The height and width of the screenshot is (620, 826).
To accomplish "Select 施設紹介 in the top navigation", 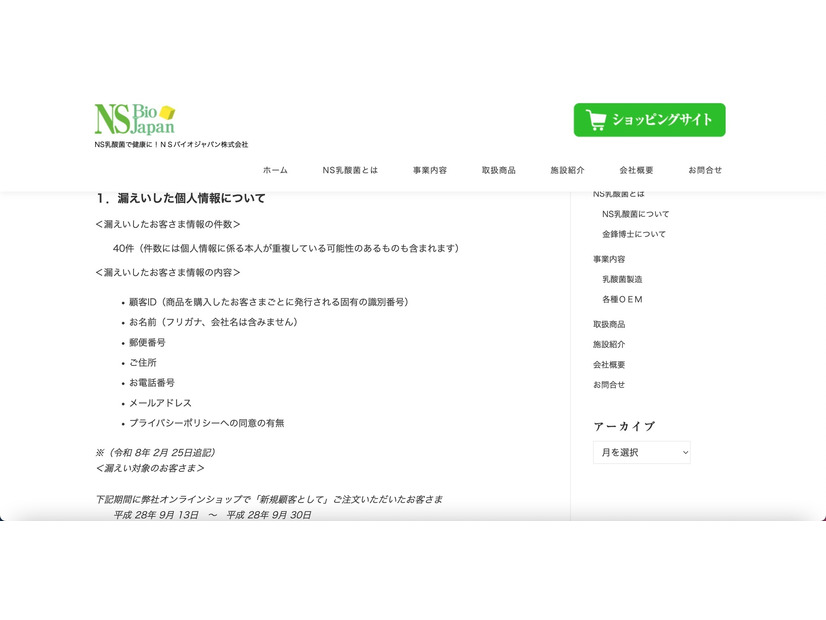I will tap(566, 170).
